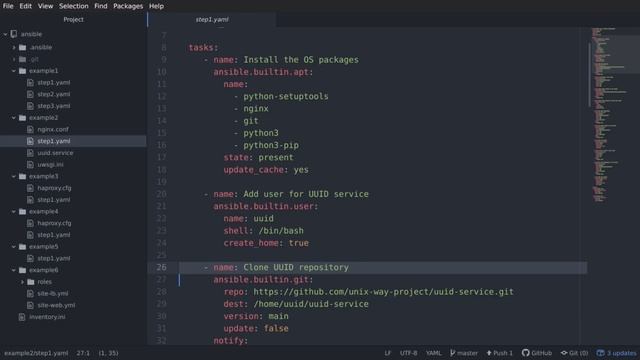Viewport: 640px width, 360px height.
Task: Click file icon next to nginx.conf
Action: tap(30, 129)
